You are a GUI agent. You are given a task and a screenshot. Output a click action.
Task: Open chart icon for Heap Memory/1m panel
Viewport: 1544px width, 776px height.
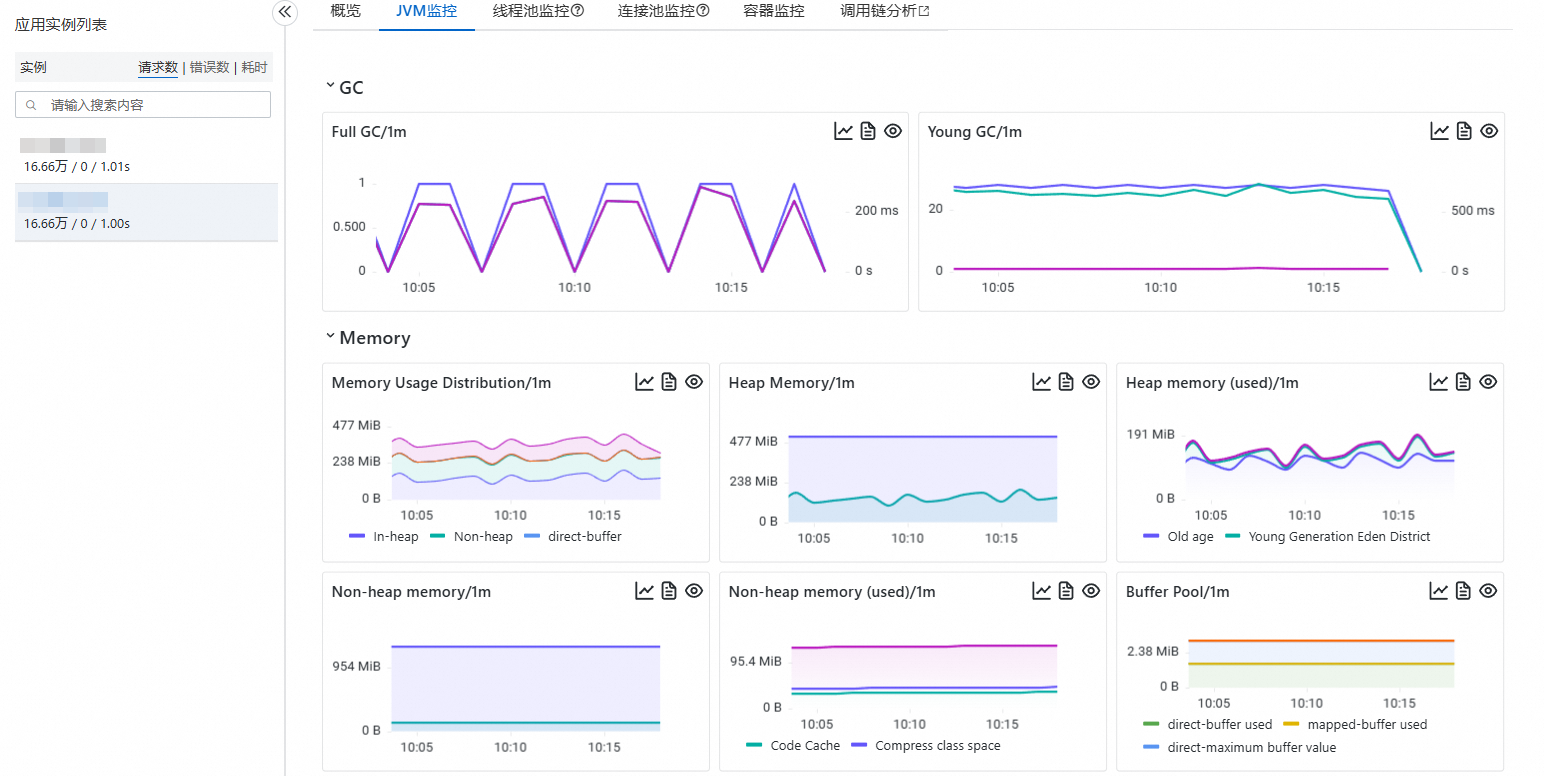[1042, 382]
